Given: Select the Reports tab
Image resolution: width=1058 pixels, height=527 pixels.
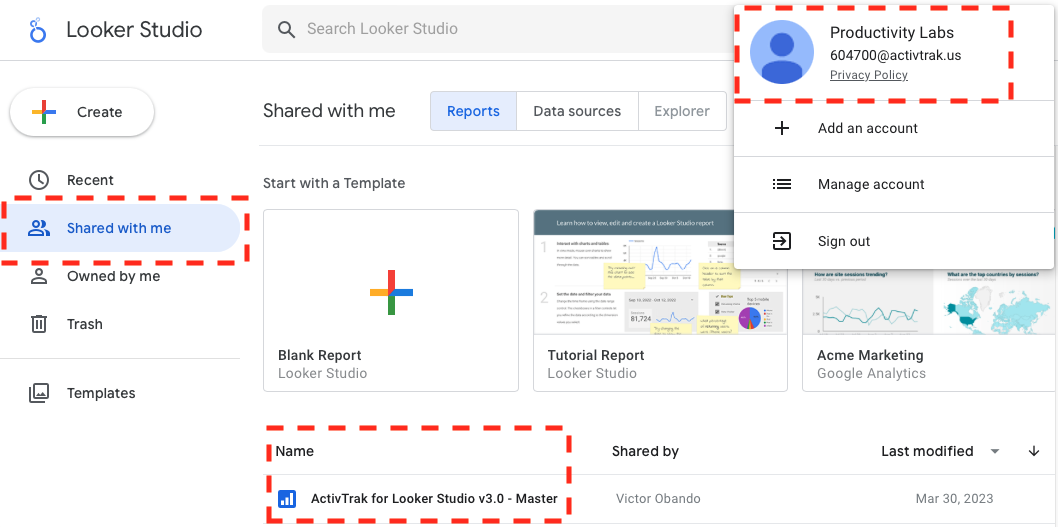Looking at the screenshot, I should click(473, 111).
